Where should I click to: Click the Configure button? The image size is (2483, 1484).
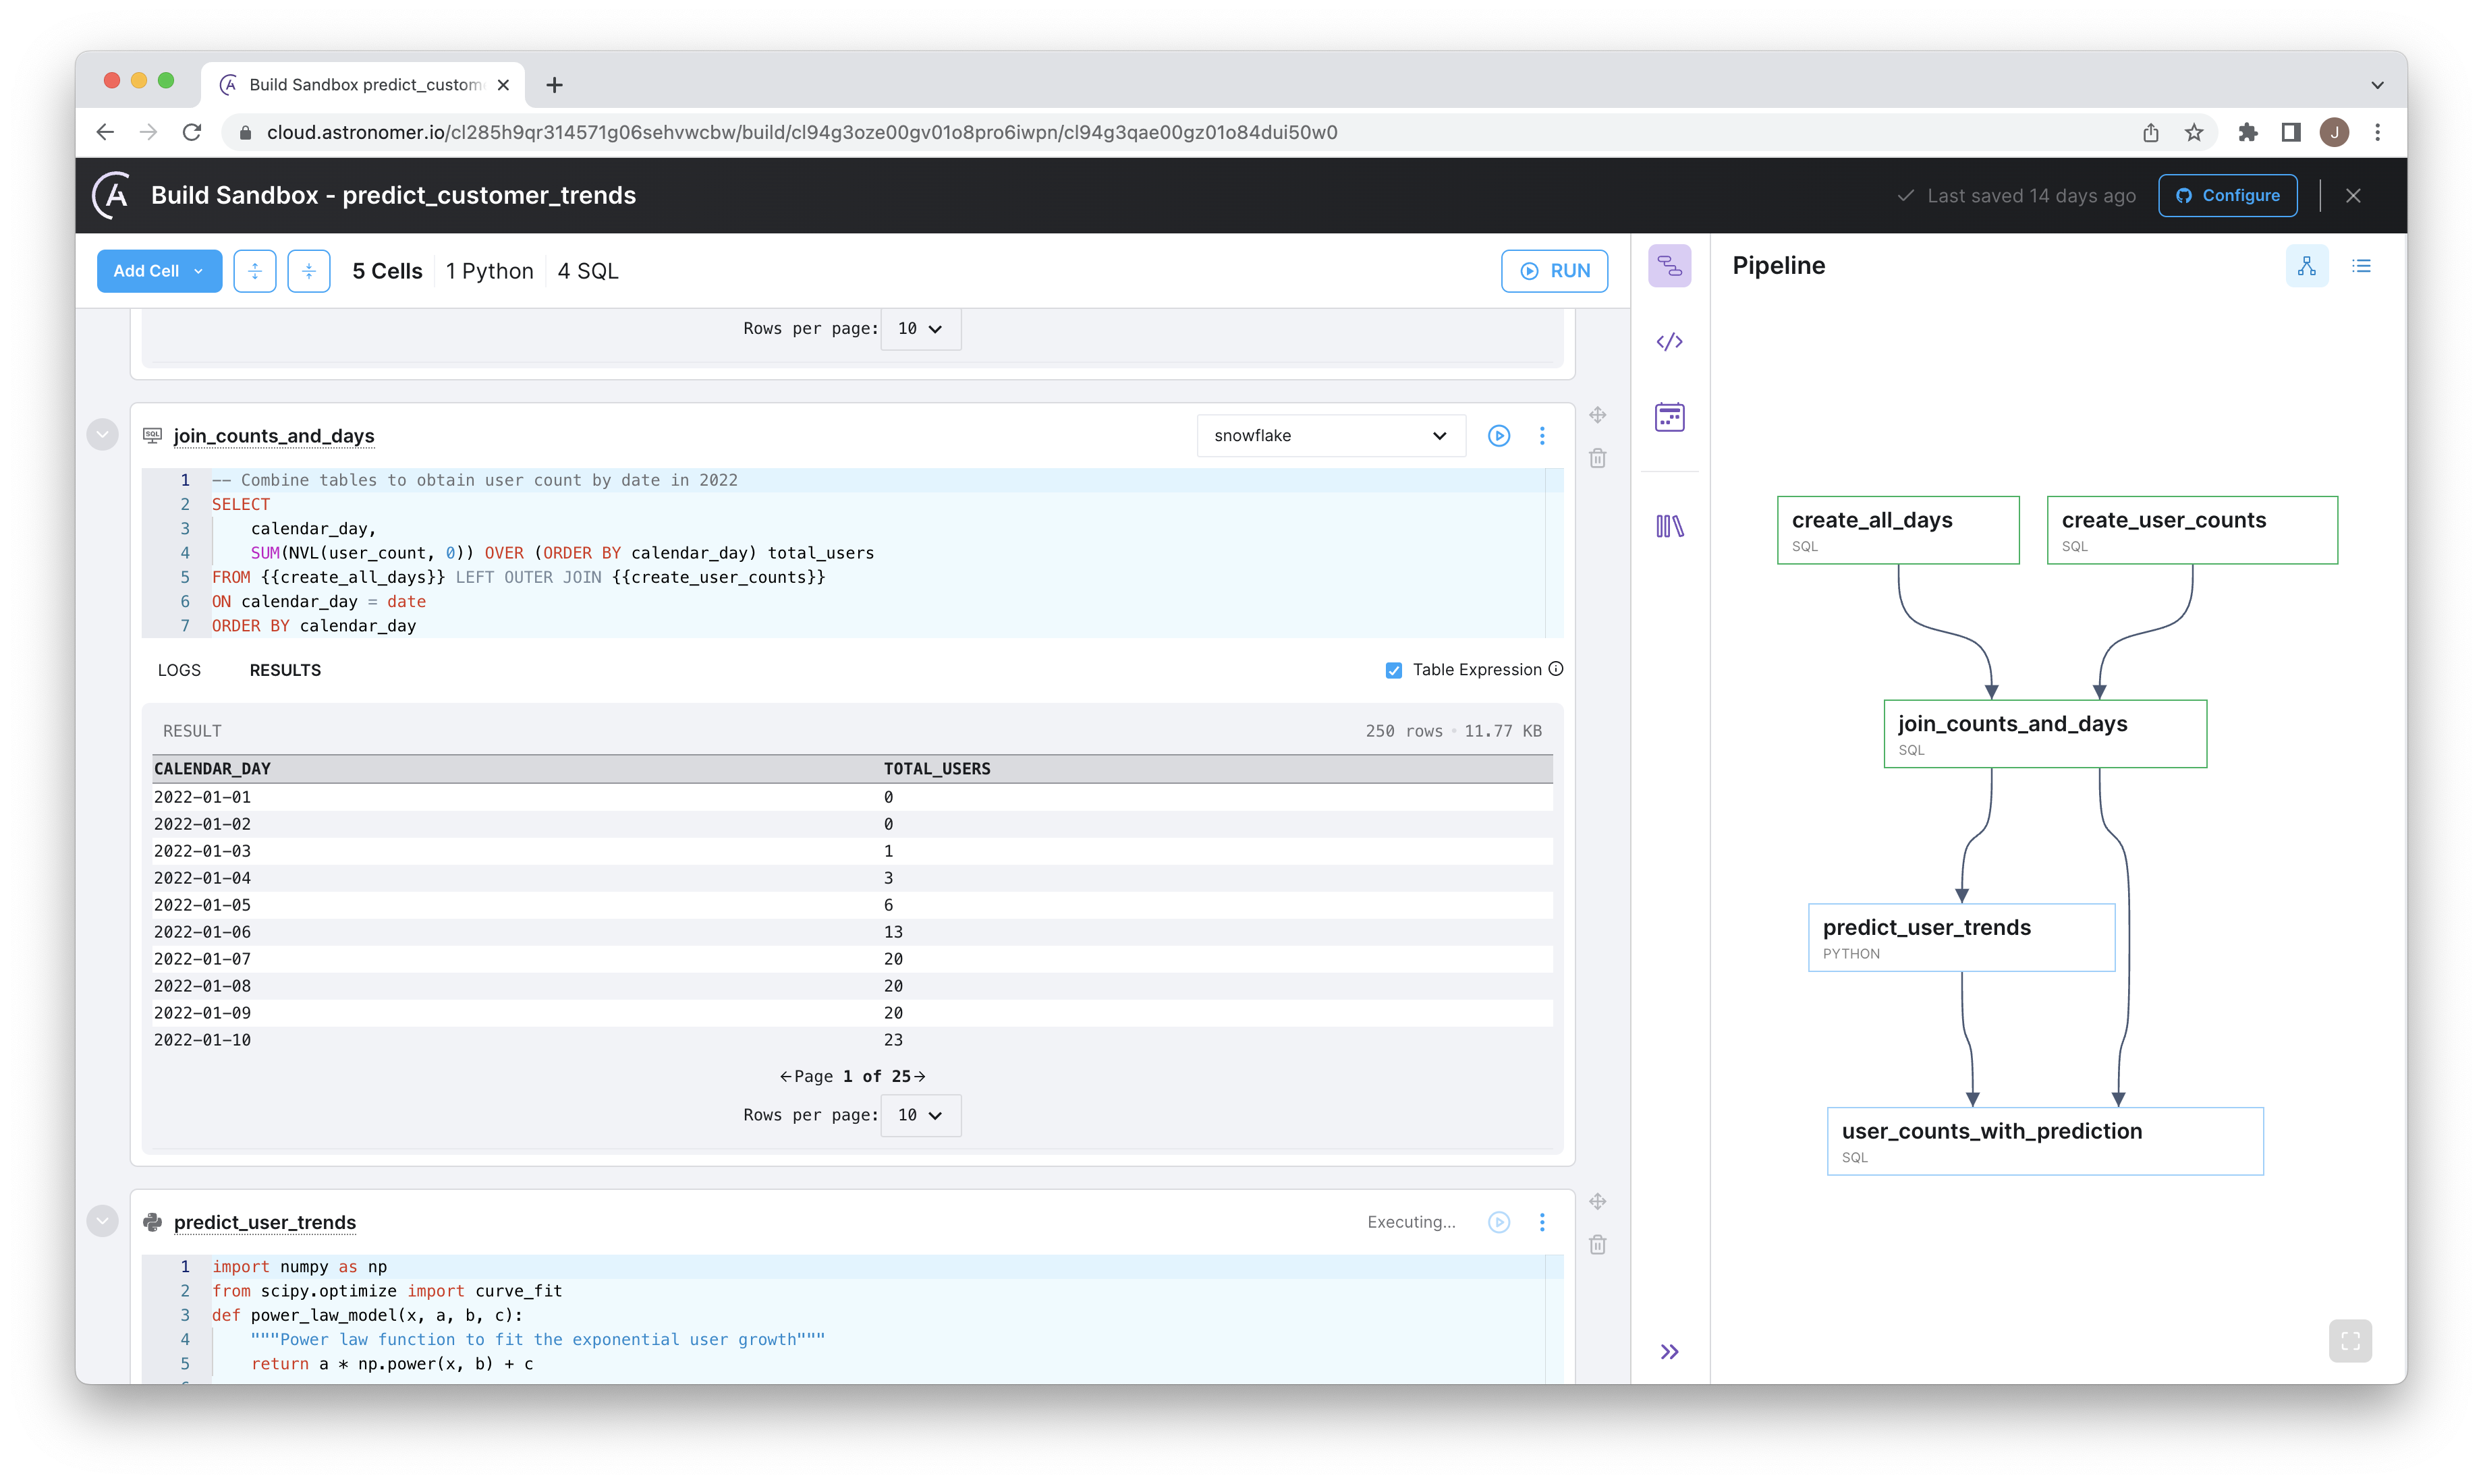coord(2227,196)
